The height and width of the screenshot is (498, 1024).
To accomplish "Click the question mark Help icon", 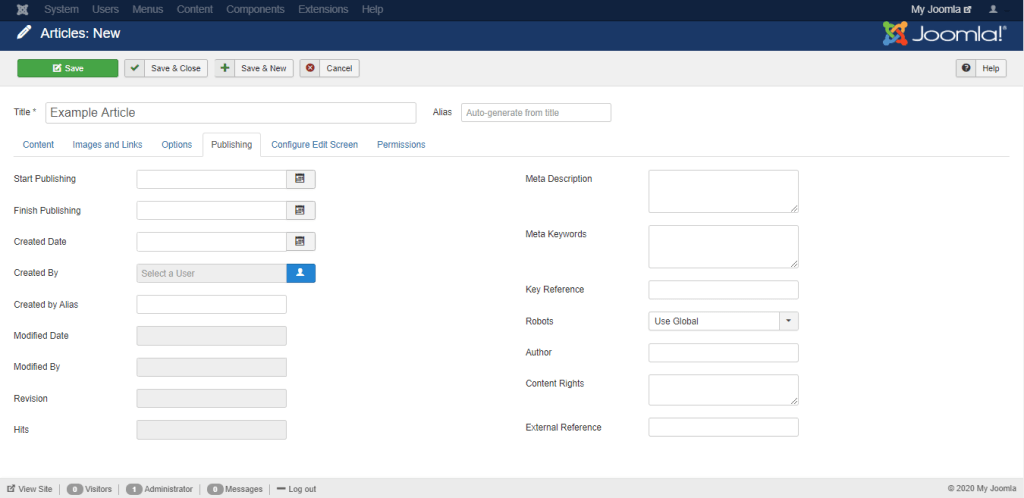I will (966, 68).
